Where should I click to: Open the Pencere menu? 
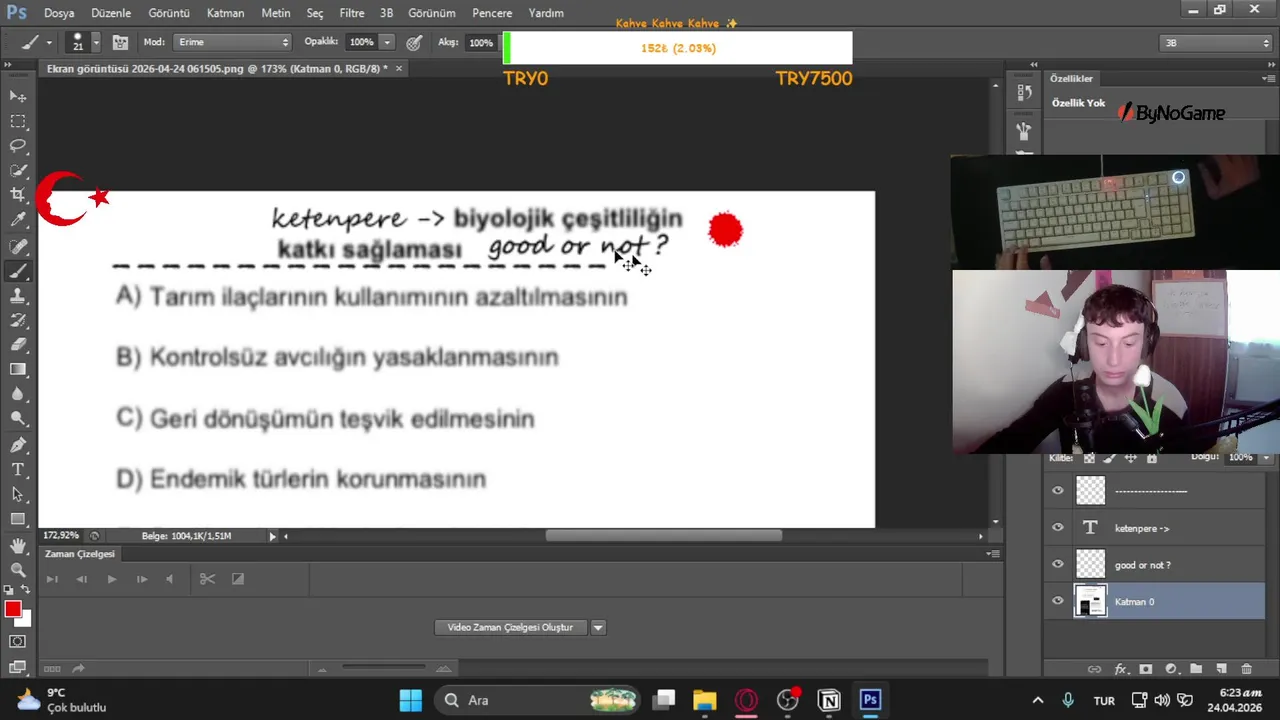pyautogui.click(x=492, y=13)
